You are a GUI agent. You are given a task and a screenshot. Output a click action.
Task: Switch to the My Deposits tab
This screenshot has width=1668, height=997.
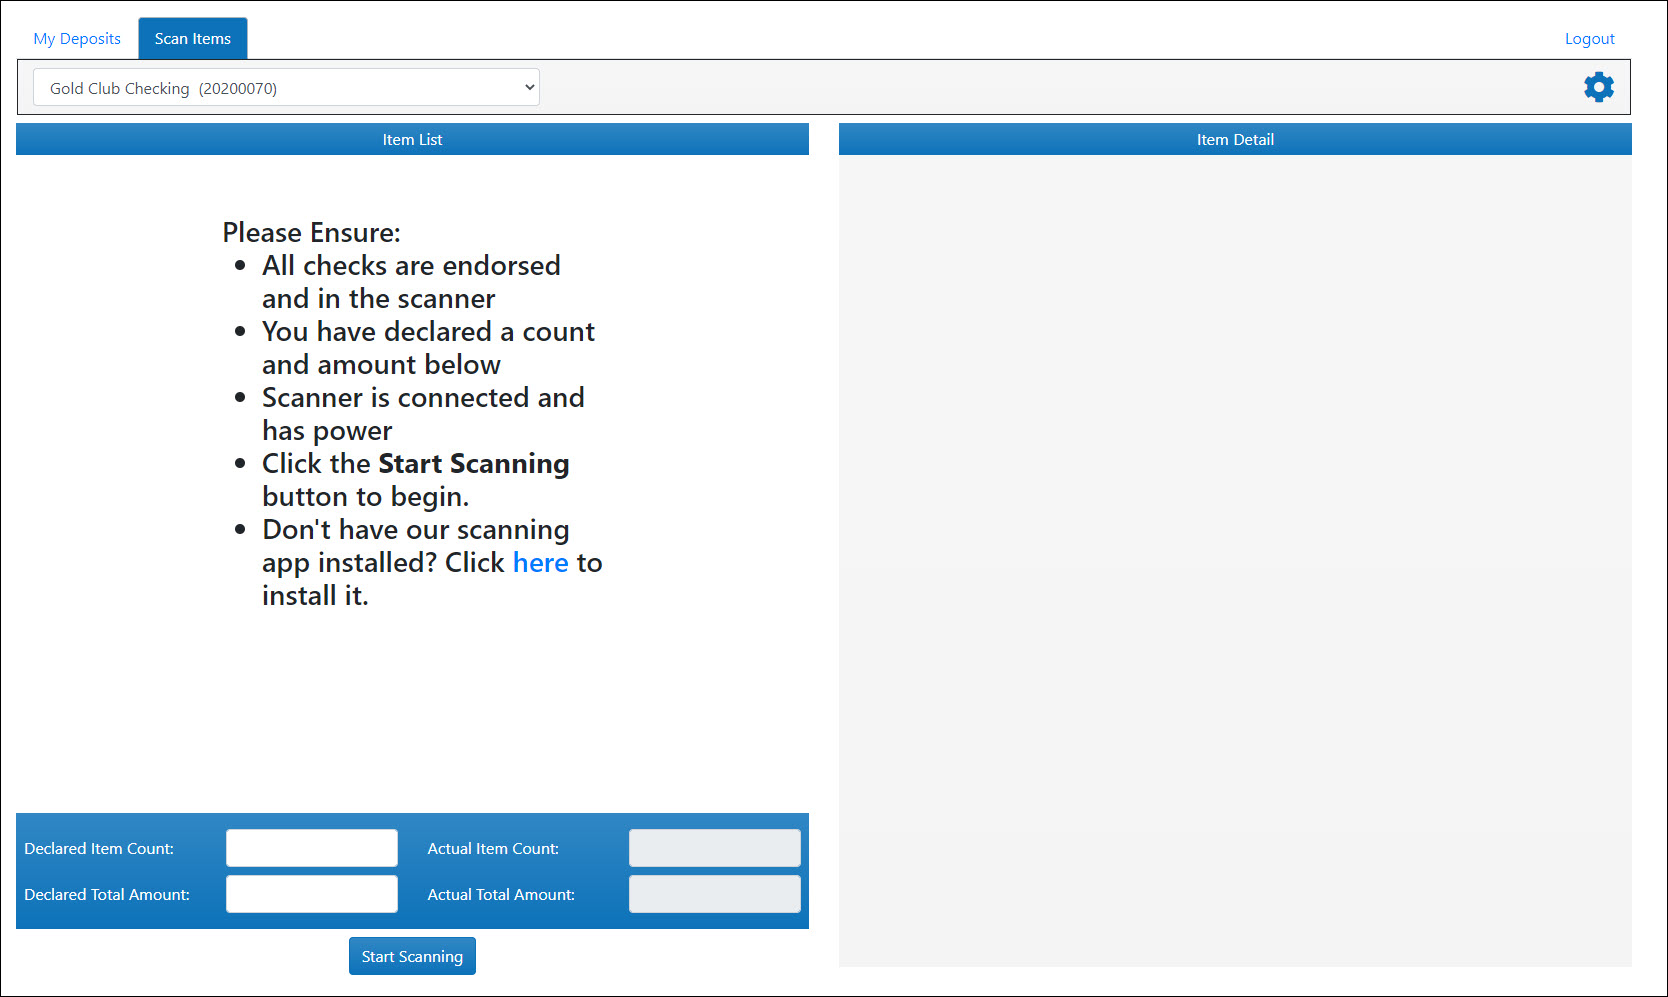tap(77, 39)
